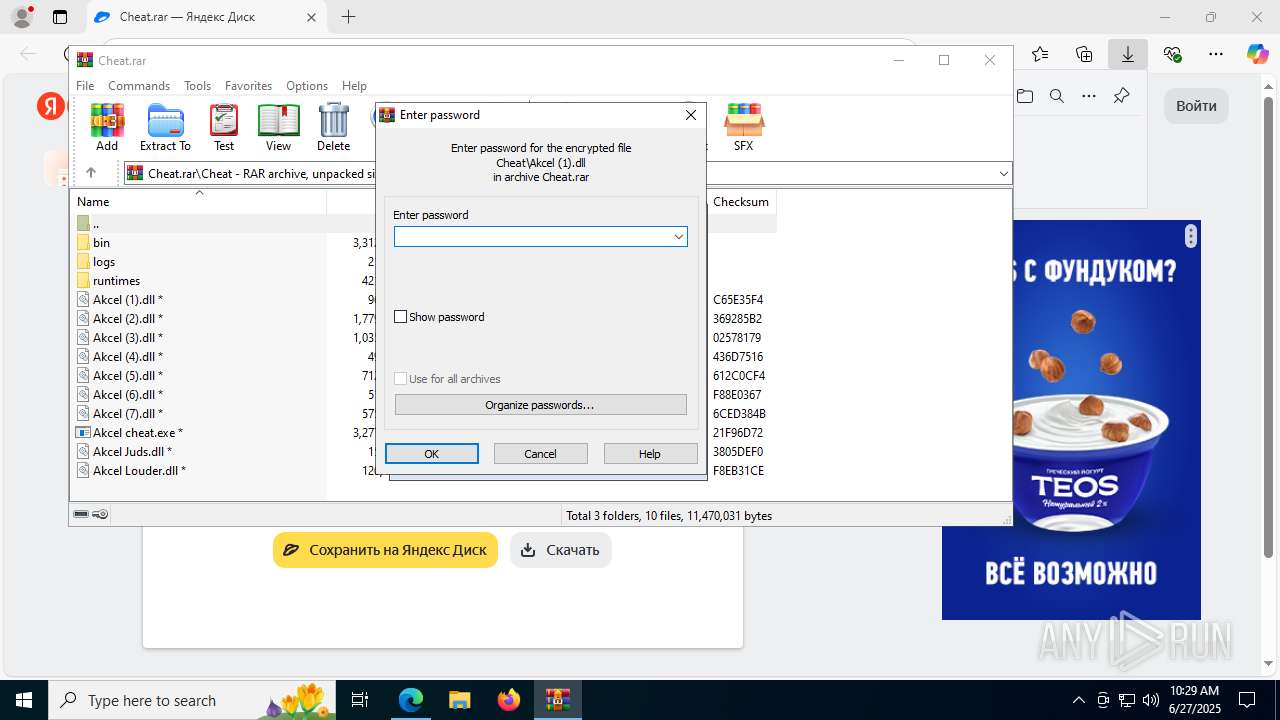The height and width of the screenshot is (720, 1280).
Task: Click the SFX toolbar icon
Action: click(743, 127)
